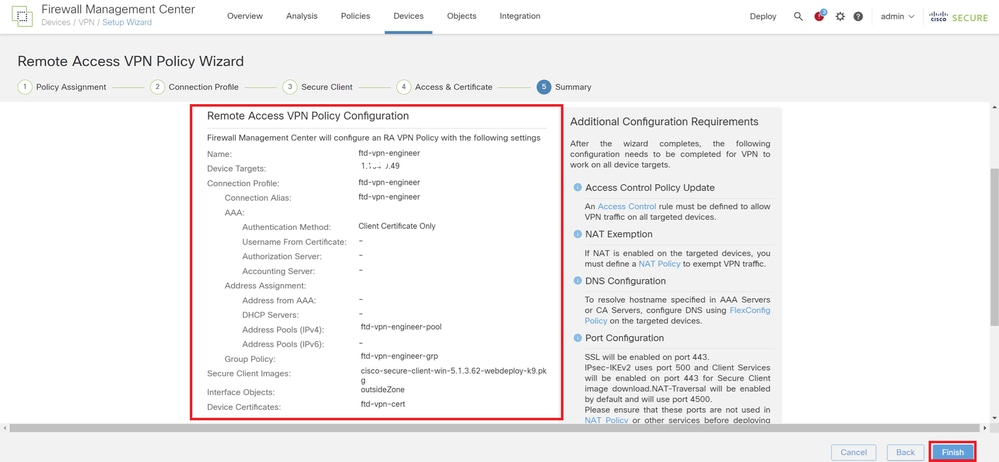Click the Authentication Method label

pyautogui.click(x=287, y=227)
